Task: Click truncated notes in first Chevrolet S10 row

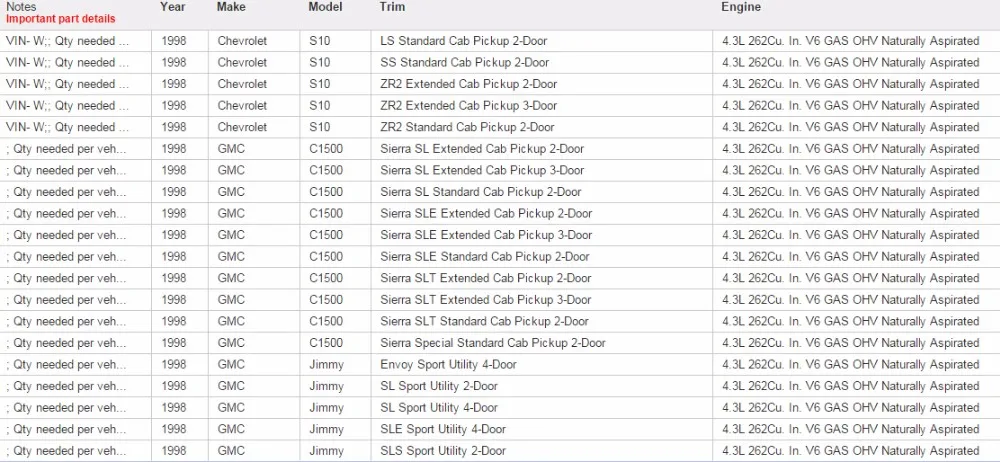Action: (x=68, y=41)
